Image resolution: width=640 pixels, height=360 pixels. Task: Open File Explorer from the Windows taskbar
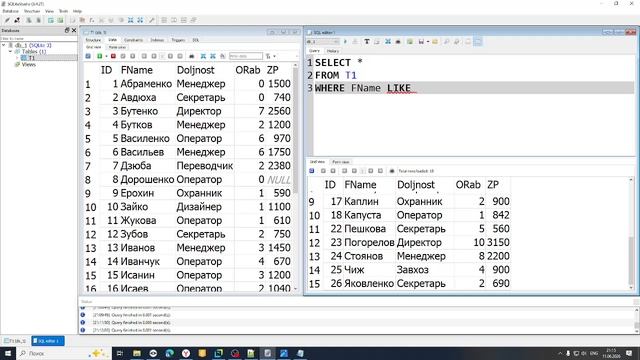(137, 353)
